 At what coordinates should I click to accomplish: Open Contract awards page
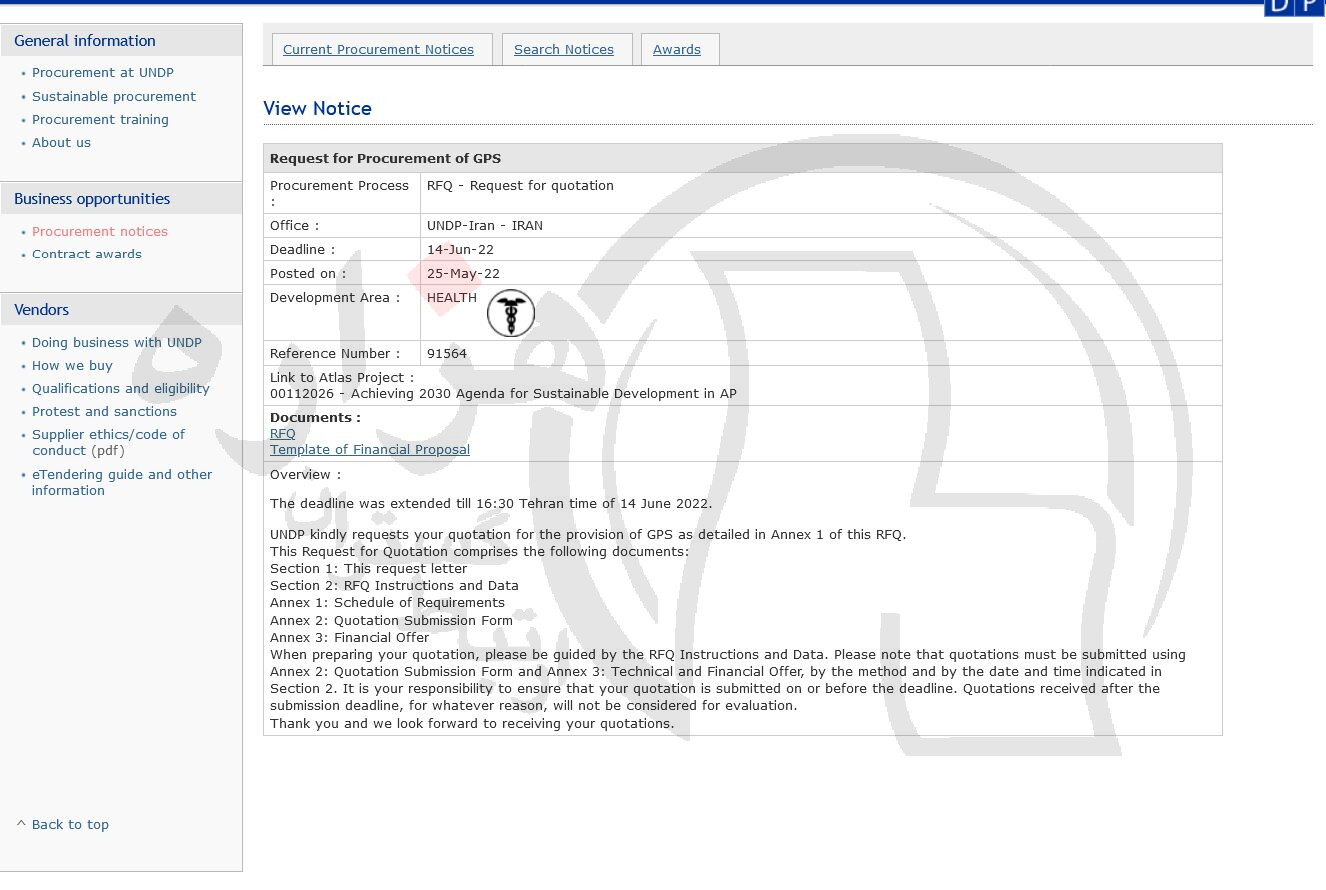(x=87, y=254)
